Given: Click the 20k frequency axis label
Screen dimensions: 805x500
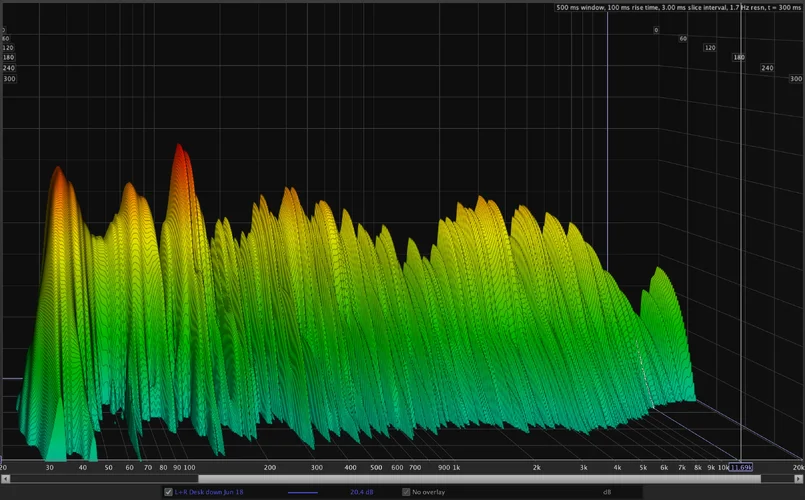Looking at the screenshot, I should tap(797, 467).
